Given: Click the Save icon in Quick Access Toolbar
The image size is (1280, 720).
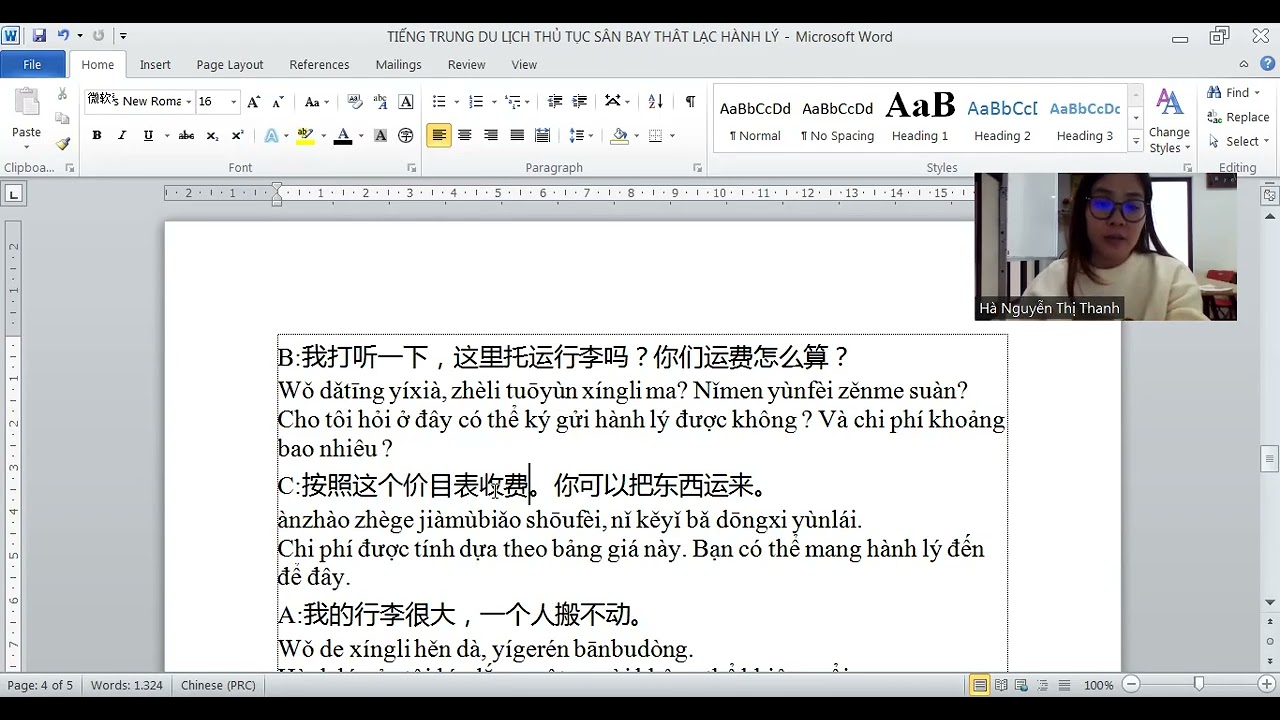Looking at the screenshot, I should tap(39, 36).
